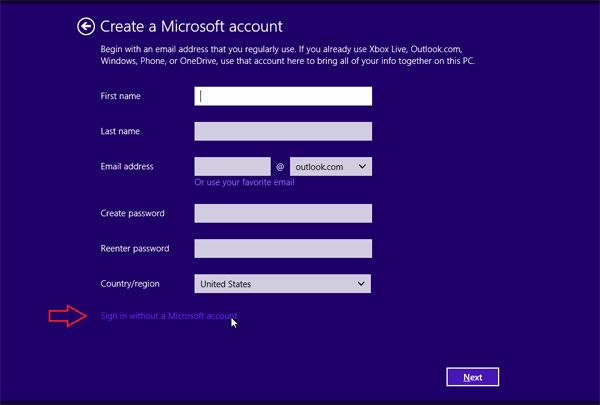Click the 'Create a Microsoft account' heading
600x405 pixels.
coord(192,26)
